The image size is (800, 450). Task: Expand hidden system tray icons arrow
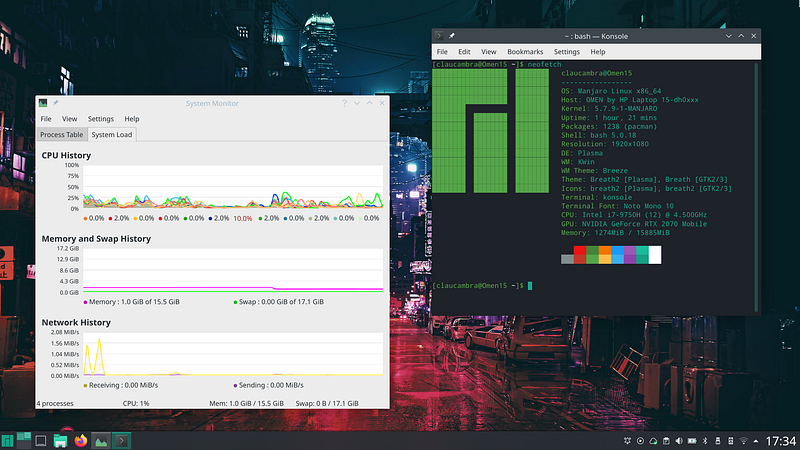[756, 441]
